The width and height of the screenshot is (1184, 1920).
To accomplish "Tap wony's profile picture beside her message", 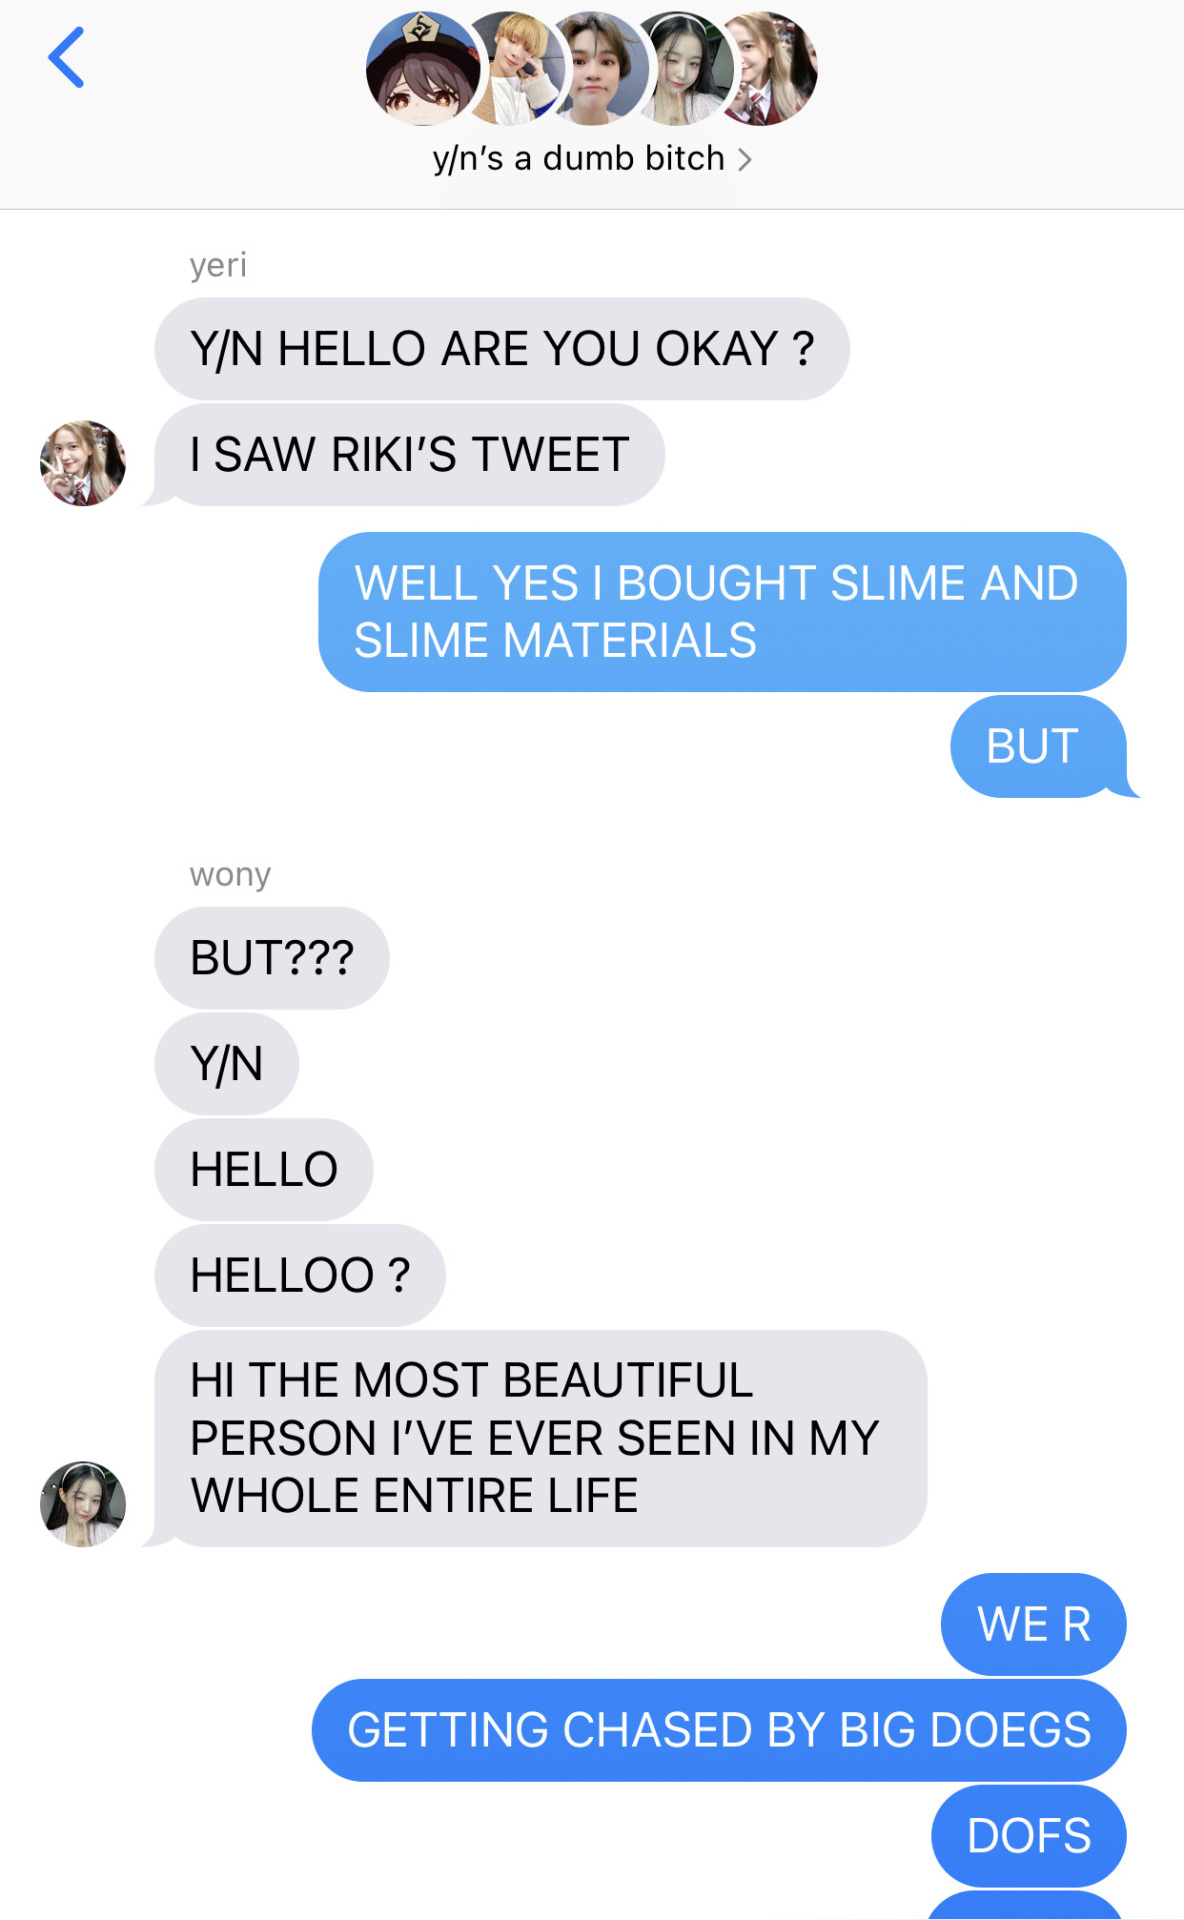I will (83, 1504).
